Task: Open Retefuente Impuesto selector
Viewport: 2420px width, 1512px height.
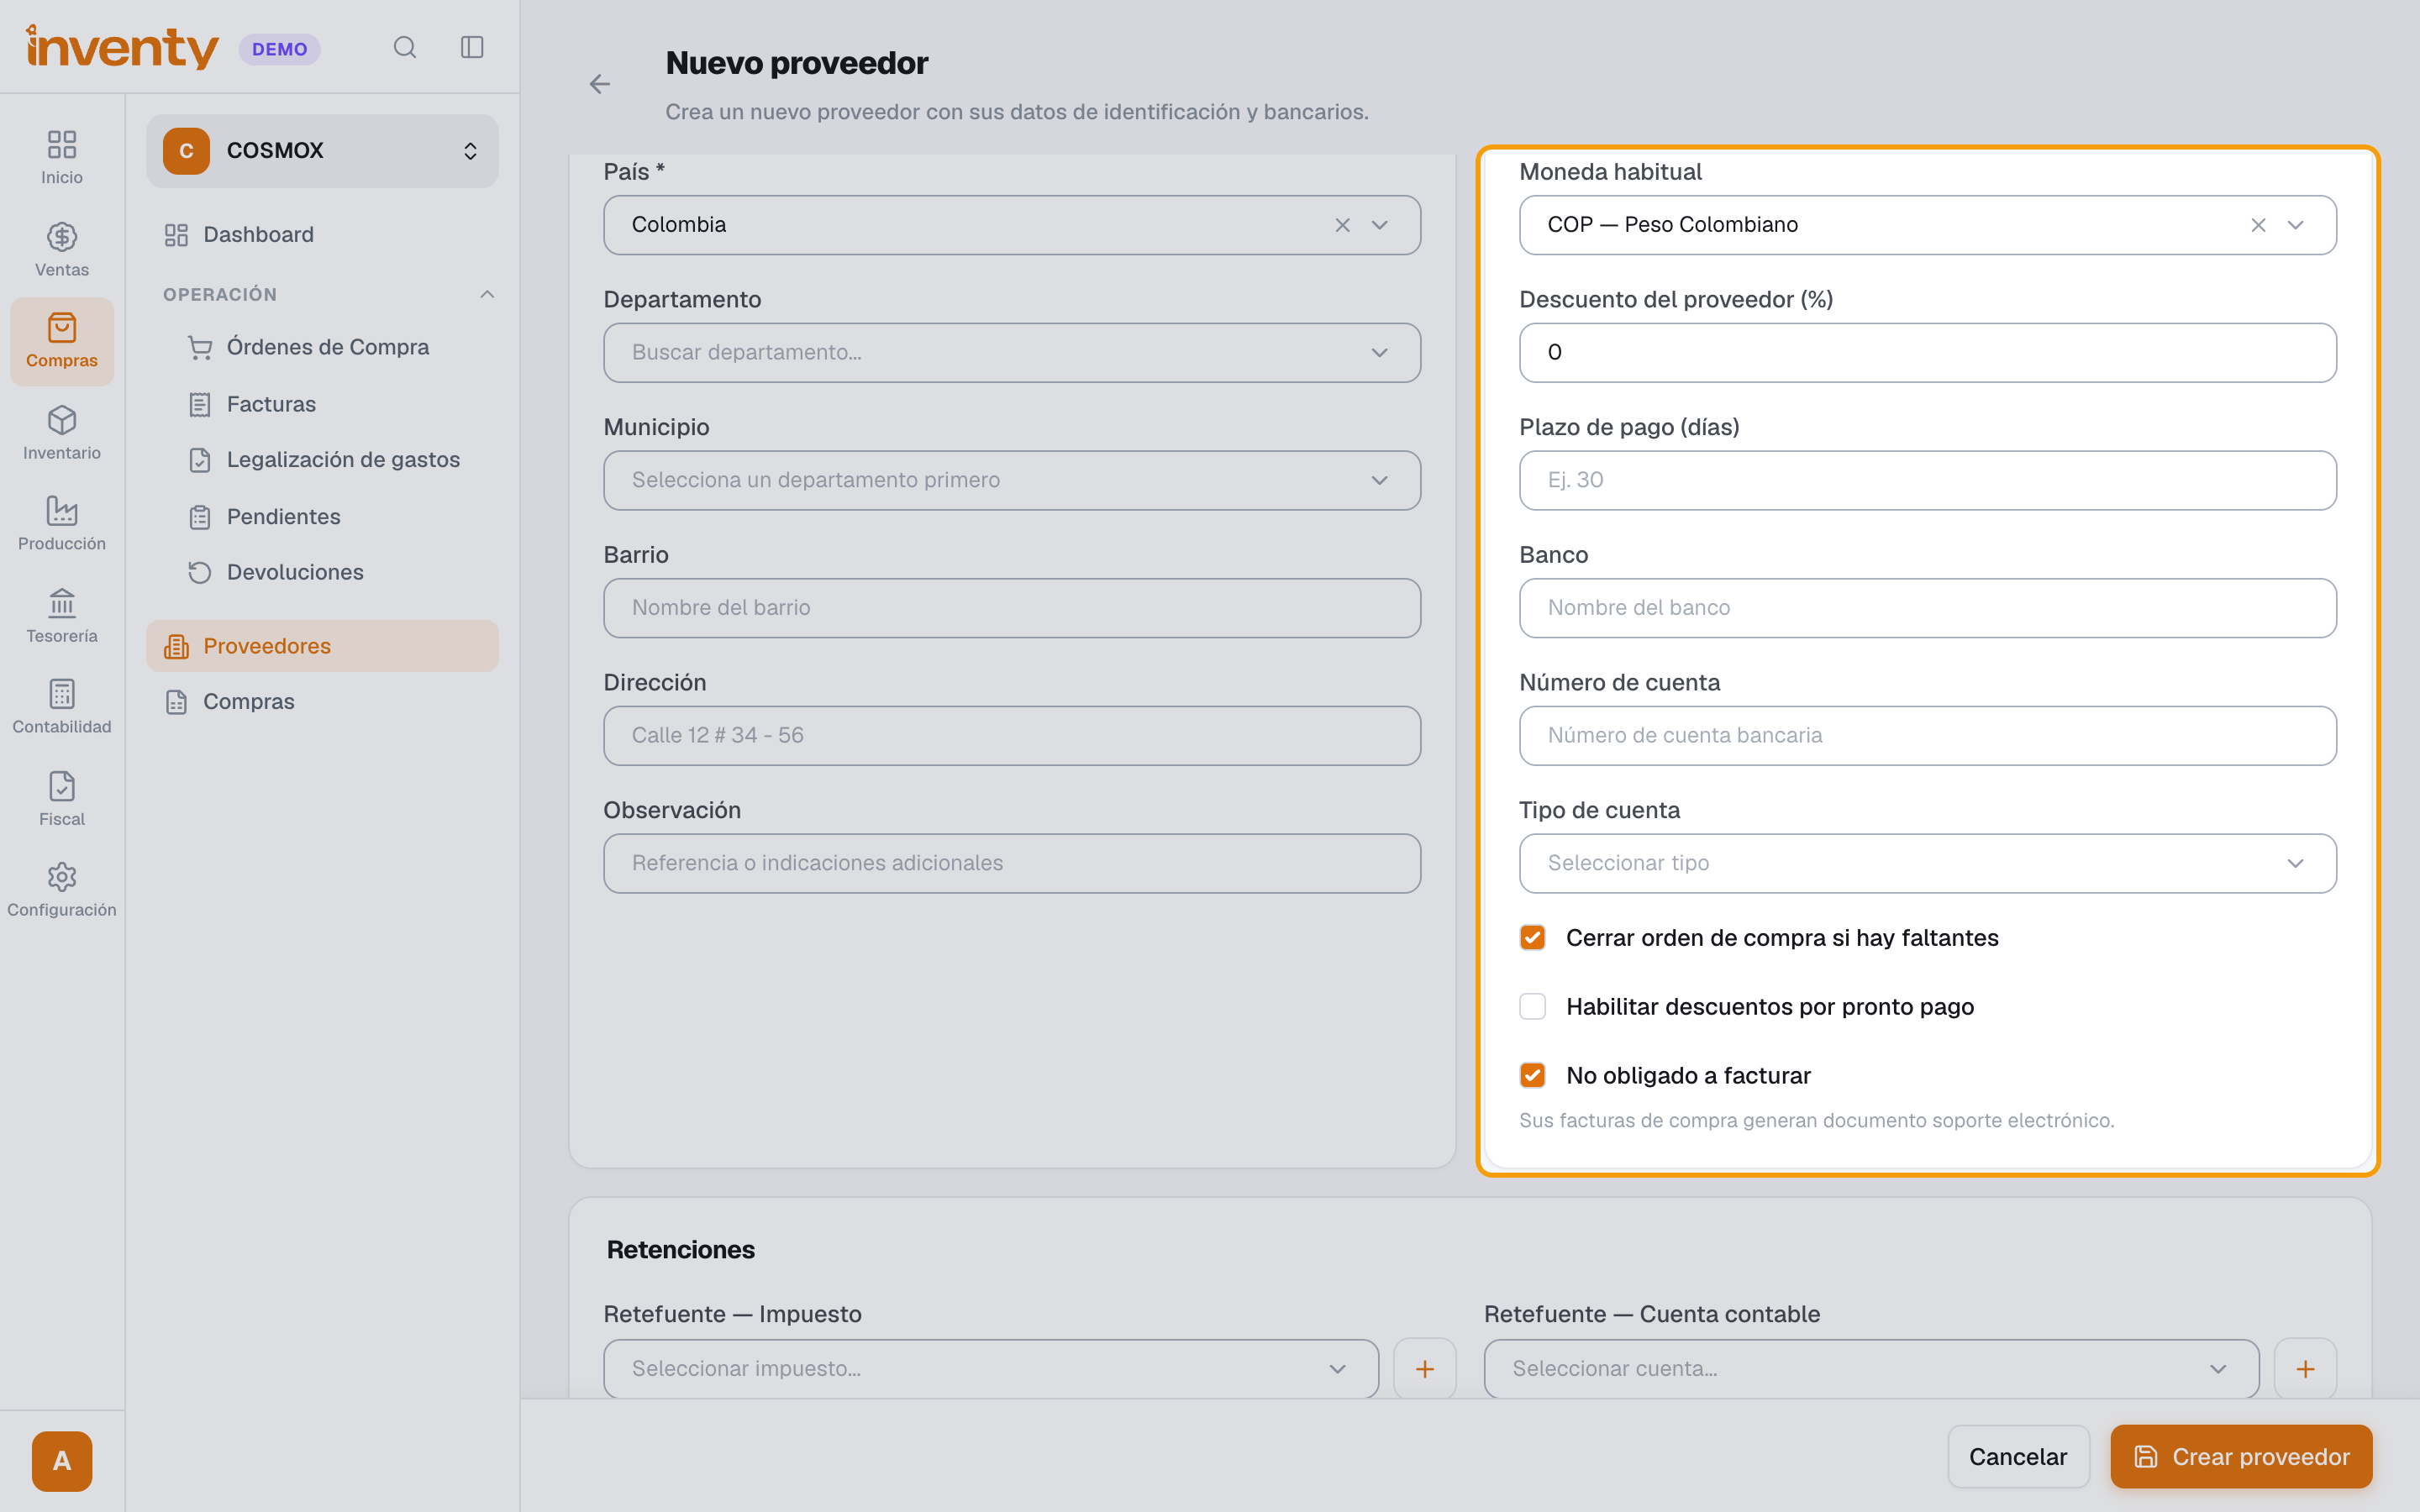Action: pyautogui.click(x=991, y=1368)
